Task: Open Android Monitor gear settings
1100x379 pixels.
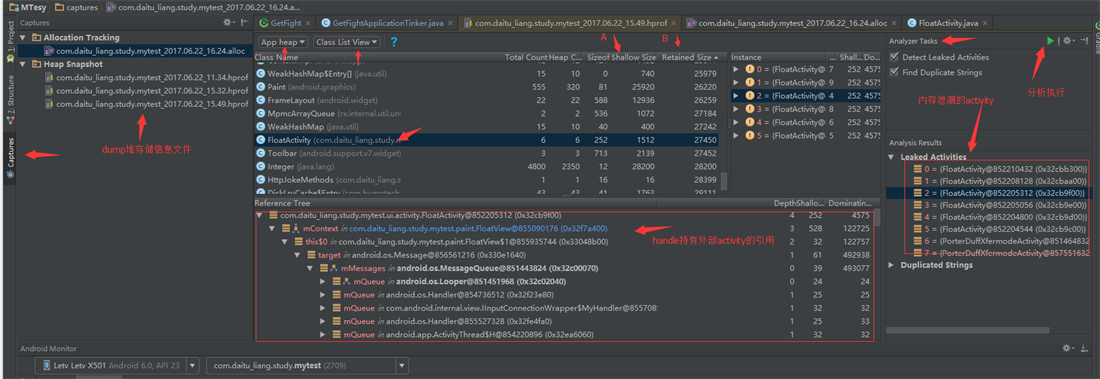Action: click(x=1068, y=348)
